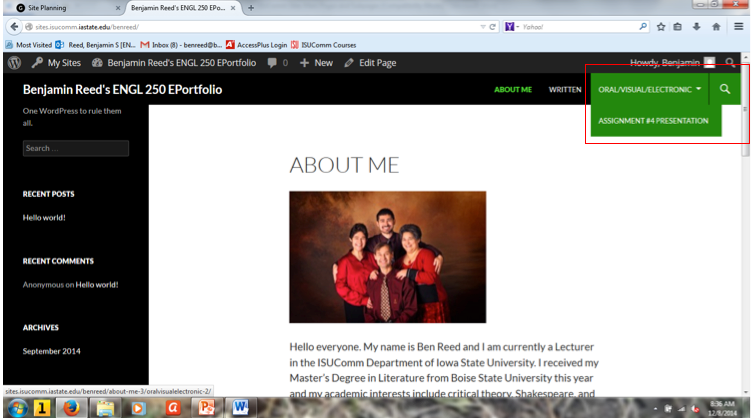This screenshot has width=756, height=418.
Task: Open Word from the taskbar
Action: [240, 408]
